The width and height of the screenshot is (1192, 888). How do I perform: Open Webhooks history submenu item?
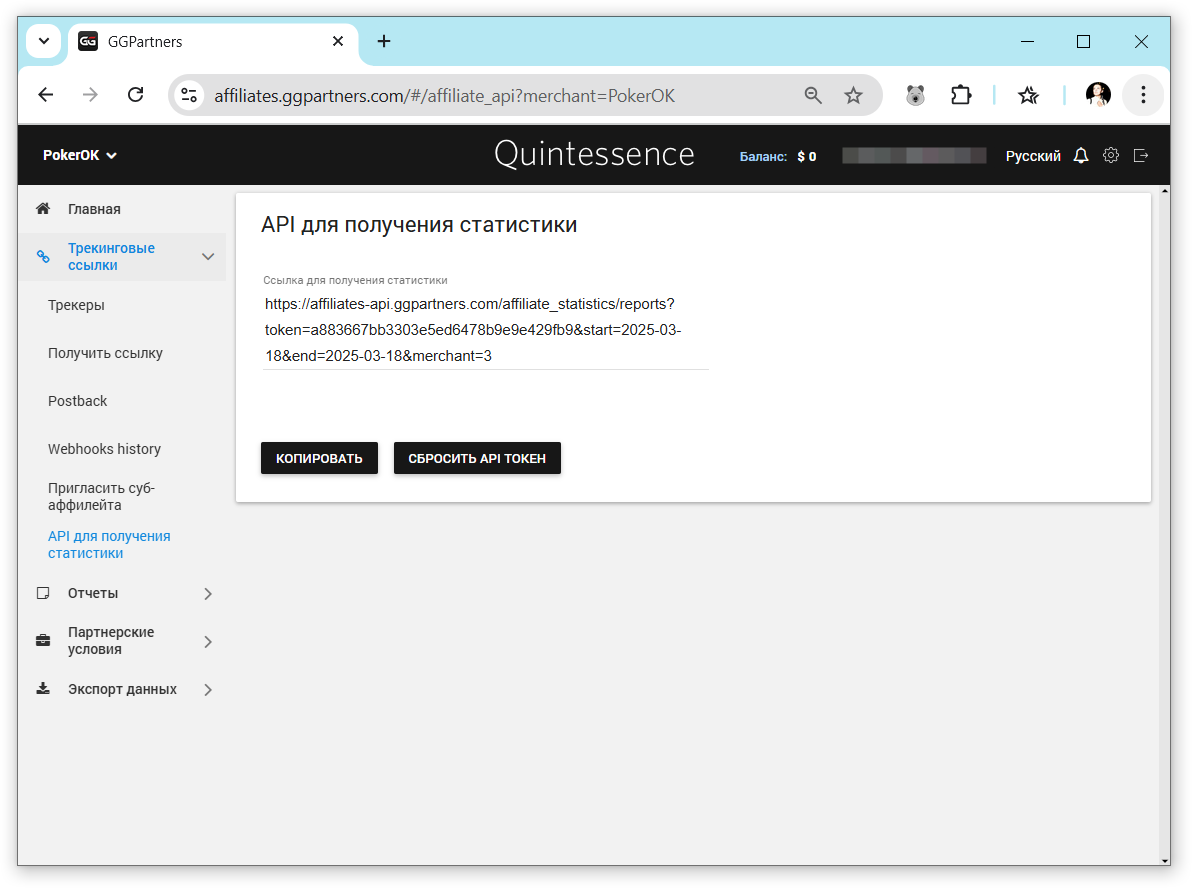[x=104, y=449]
